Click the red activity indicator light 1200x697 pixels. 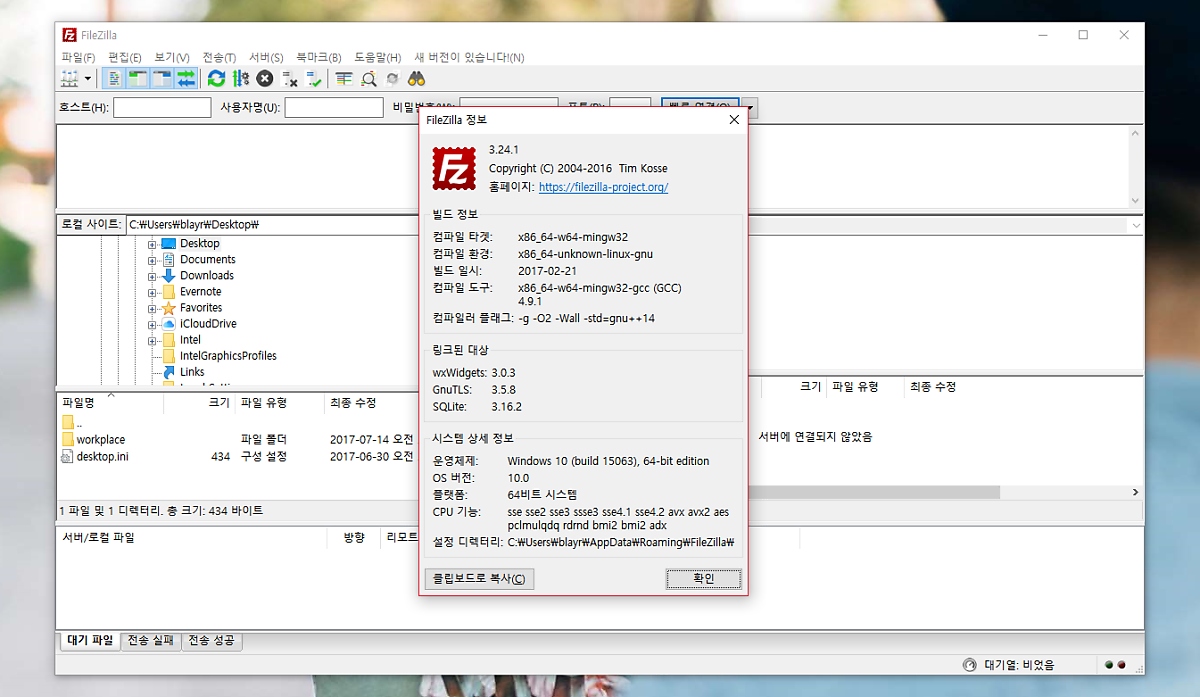point(1122,665)
